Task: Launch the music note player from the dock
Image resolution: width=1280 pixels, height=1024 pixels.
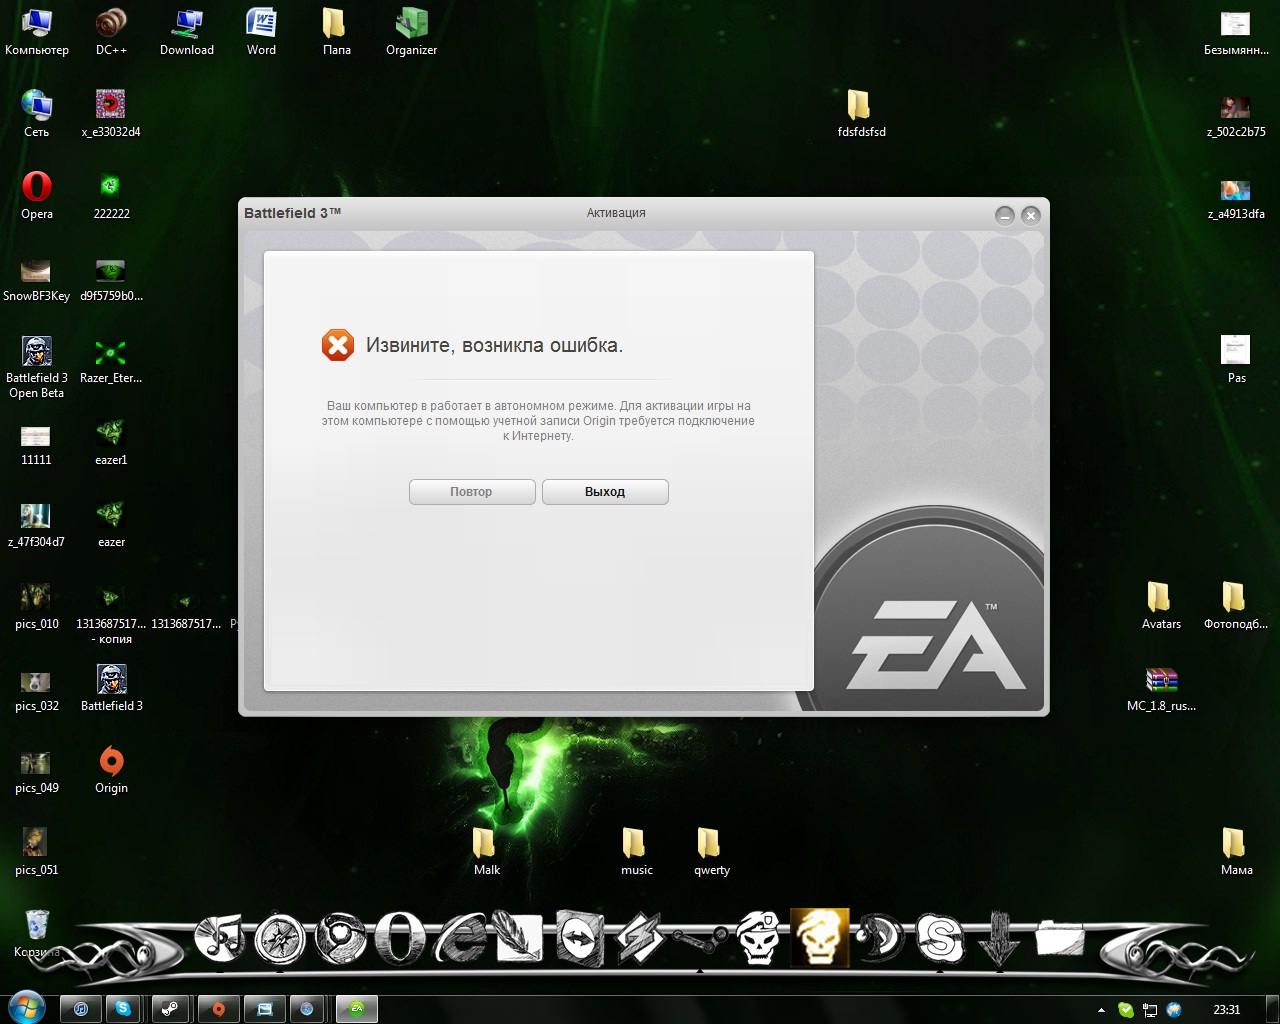Action: pos(220,938)
